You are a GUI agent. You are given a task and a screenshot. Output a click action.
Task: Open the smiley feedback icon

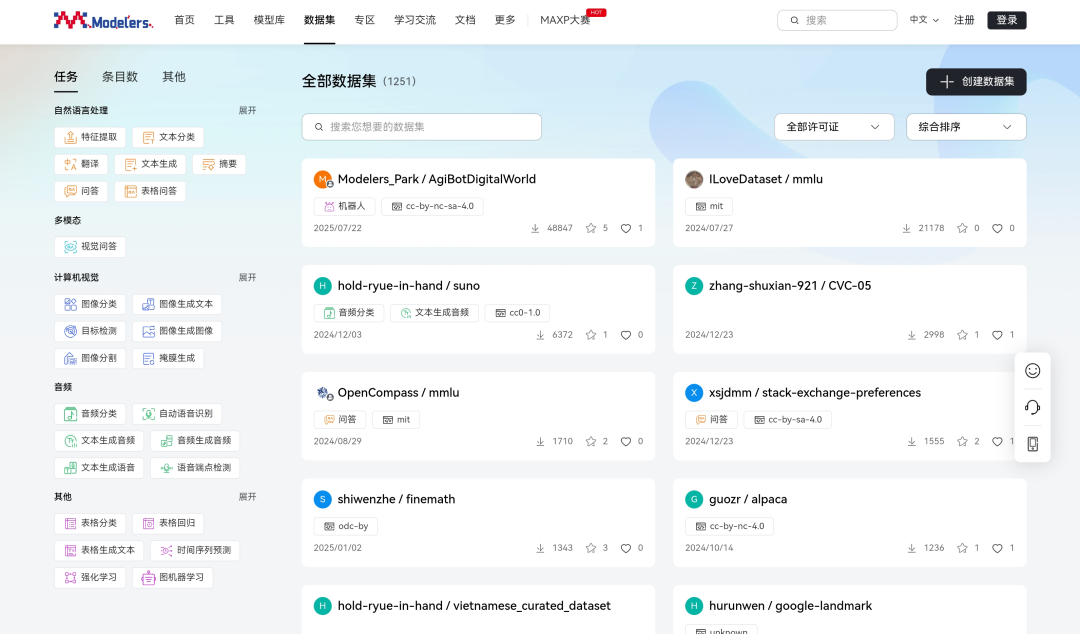[1032, 371]
